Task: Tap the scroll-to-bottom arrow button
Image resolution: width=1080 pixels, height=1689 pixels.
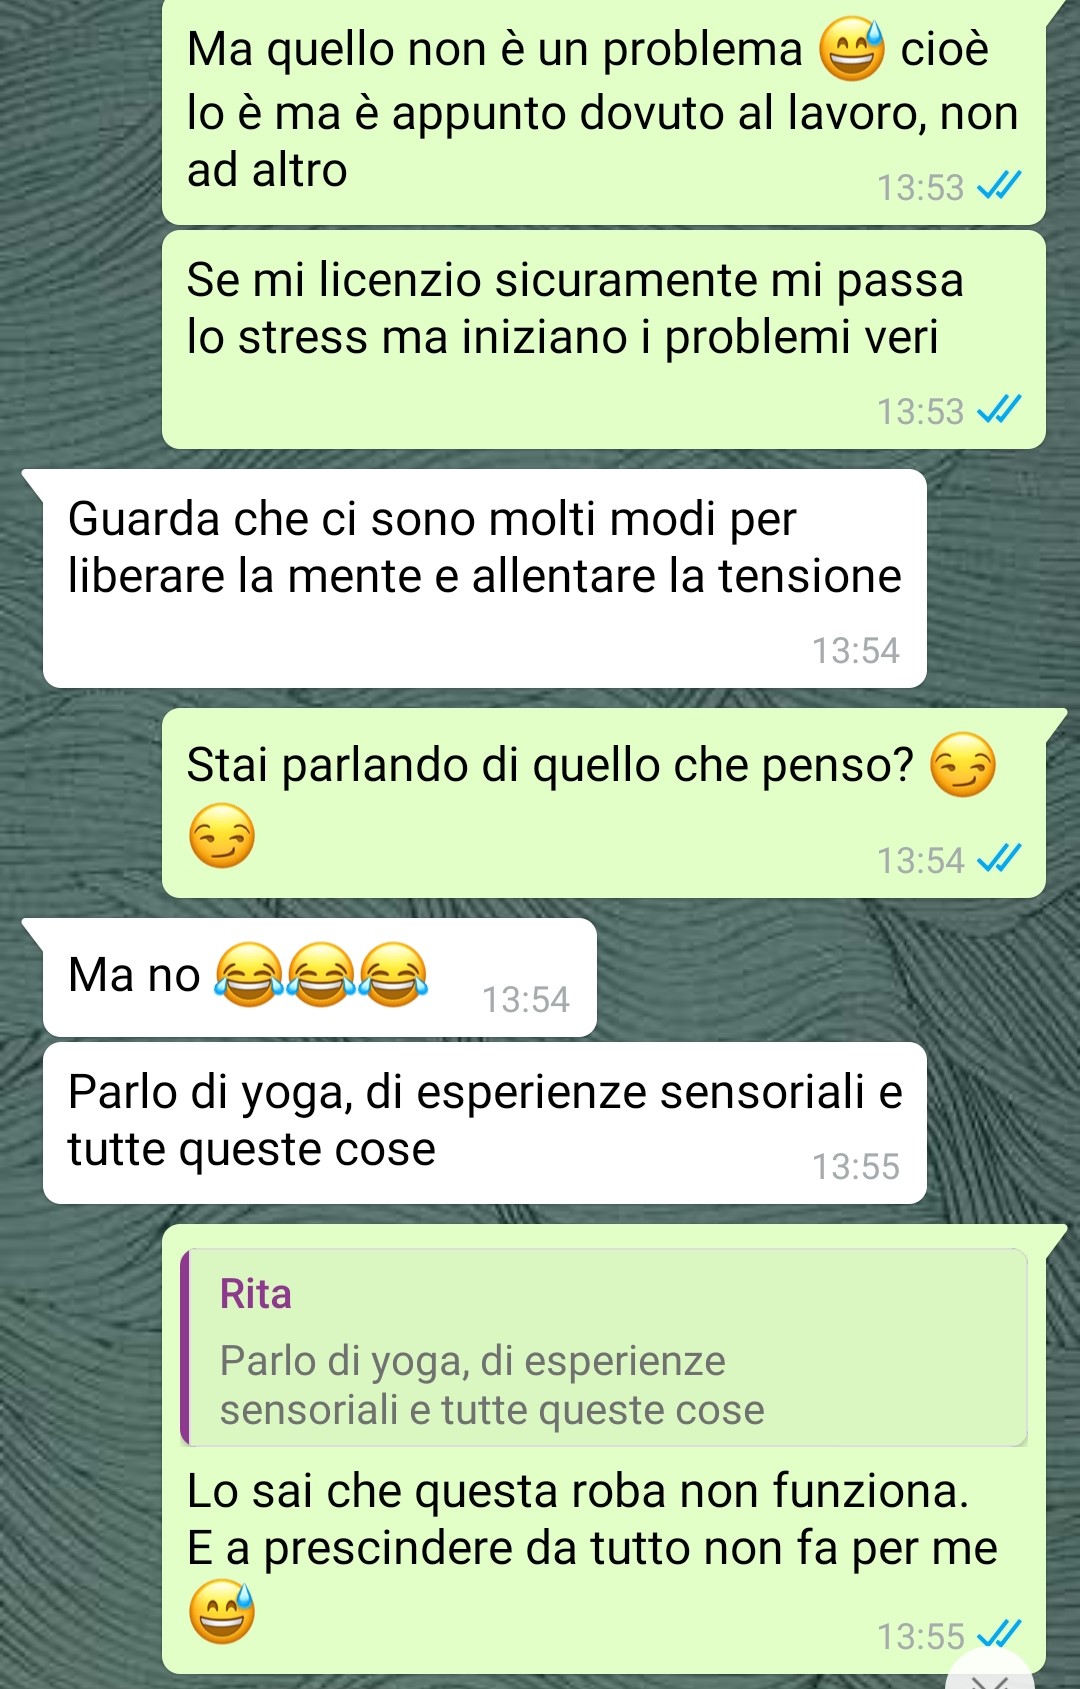Action: coord(991,1670)
